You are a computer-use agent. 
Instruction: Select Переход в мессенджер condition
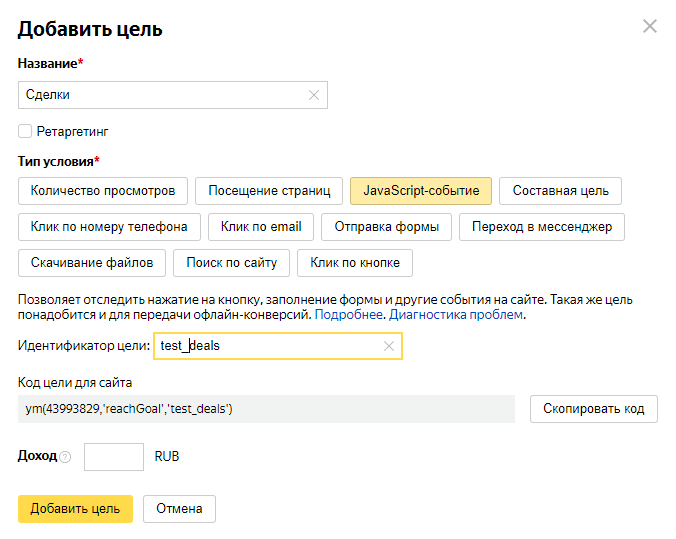tap(542, 227)
